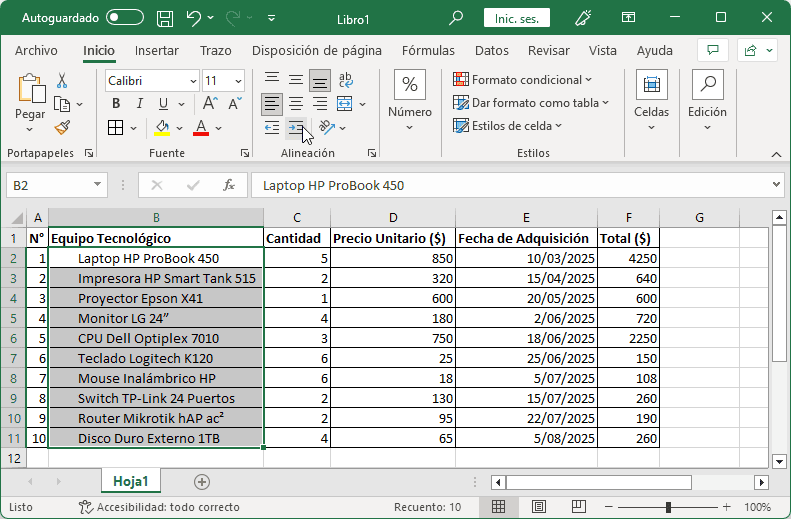Click the Cut scissors icon

62,81
